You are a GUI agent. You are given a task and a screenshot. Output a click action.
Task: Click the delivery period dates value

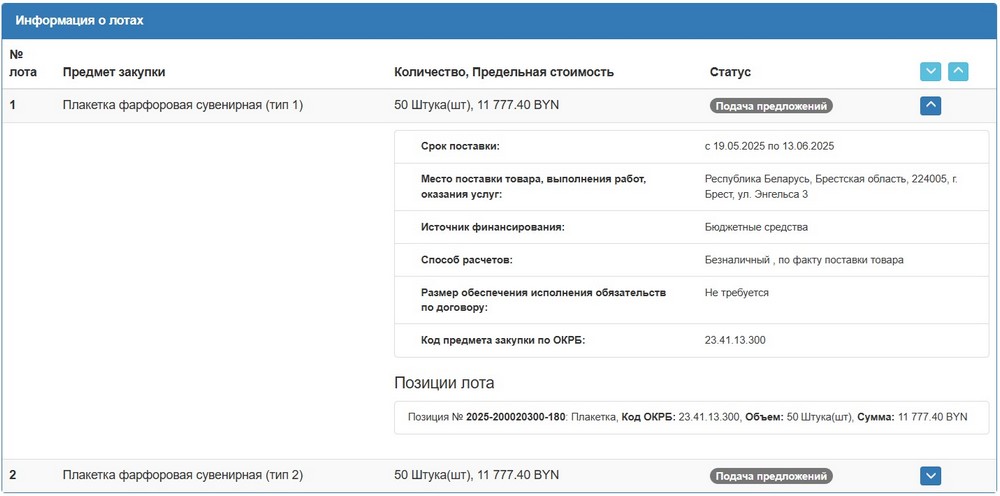tap(769, 146)
